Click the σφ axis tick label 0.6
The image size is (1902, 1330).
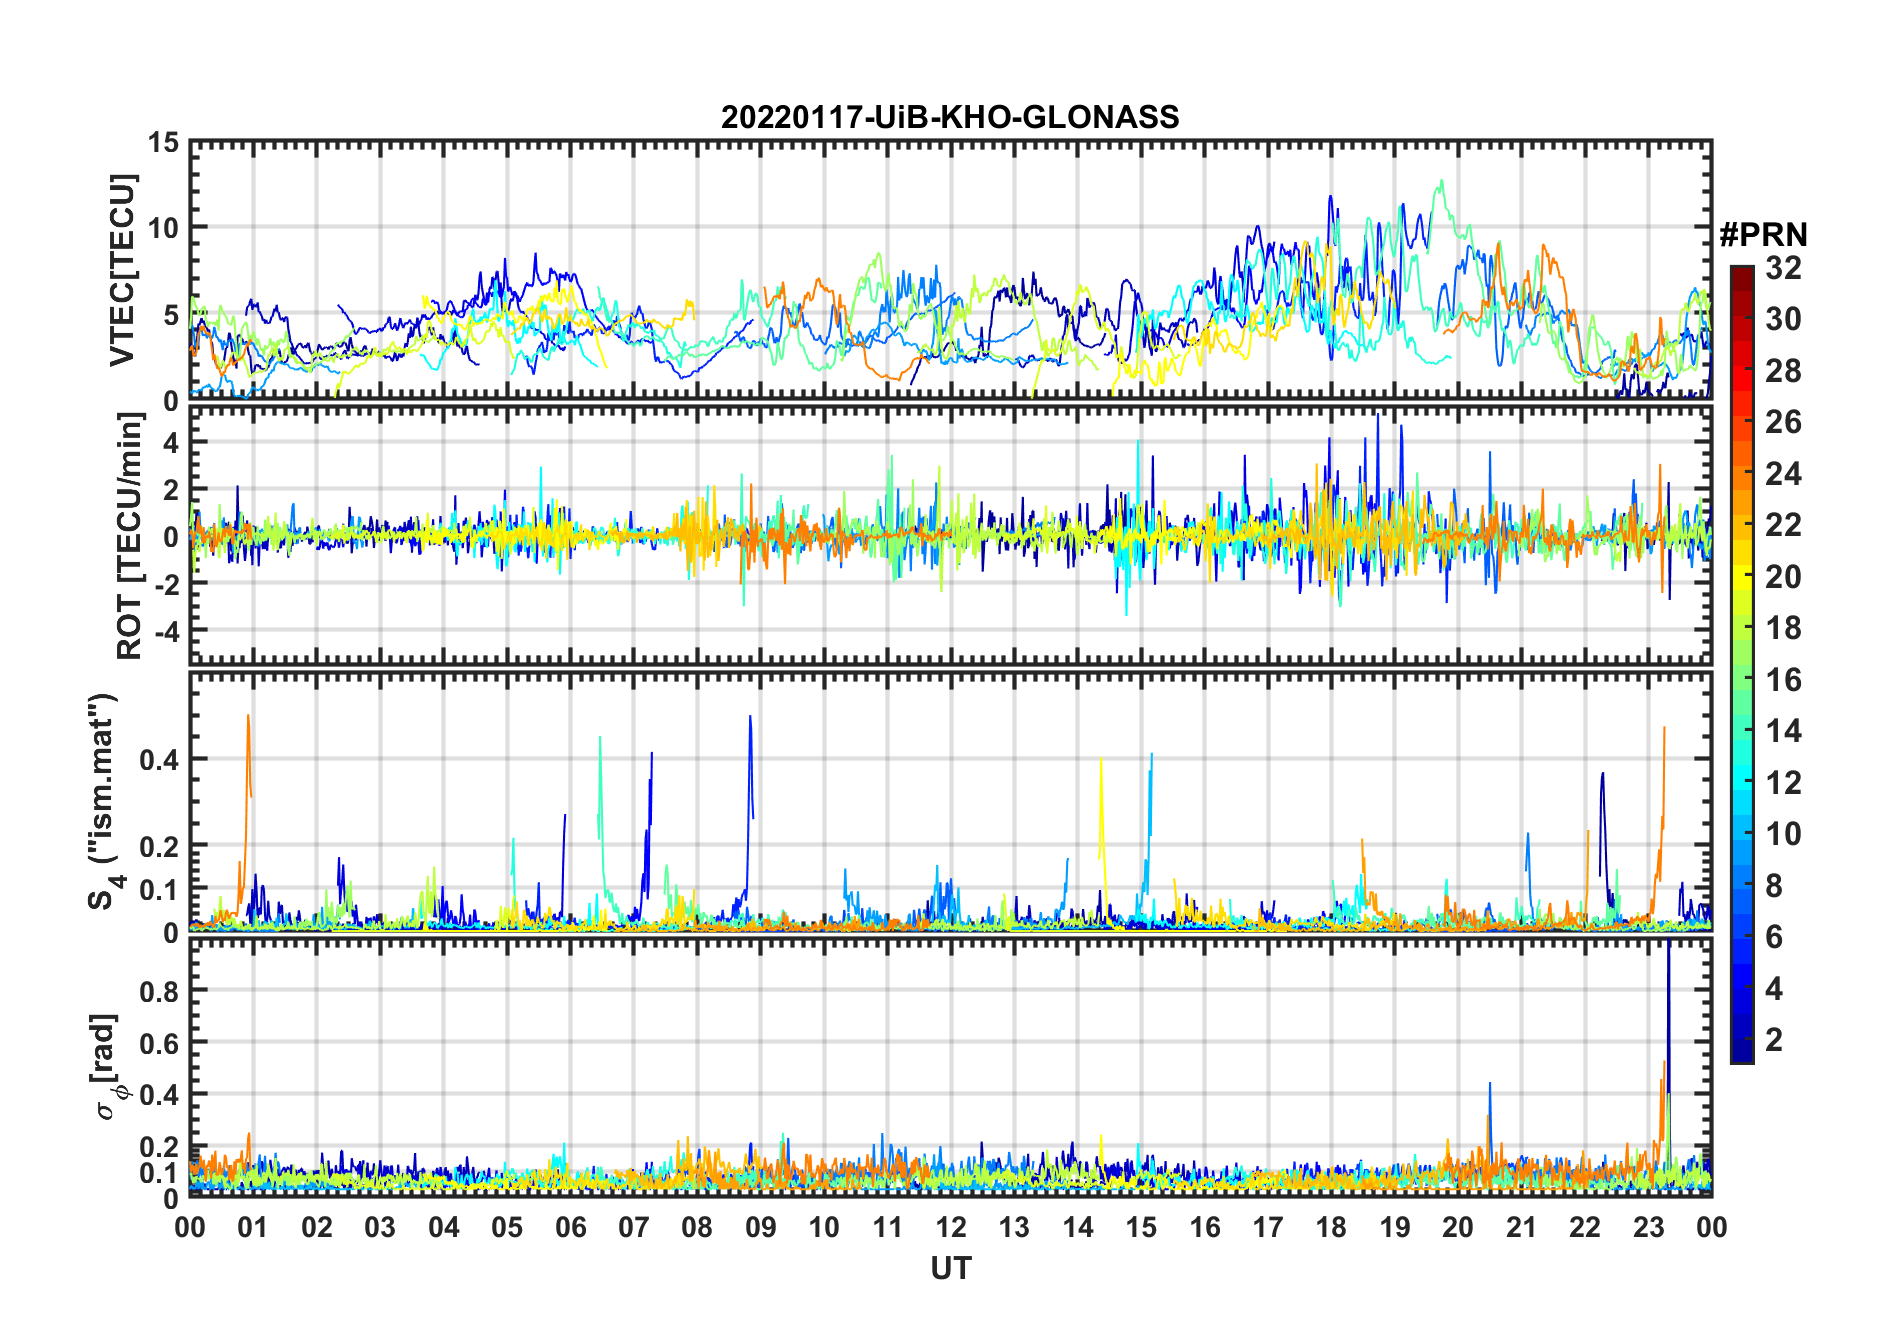(160, 1043)
